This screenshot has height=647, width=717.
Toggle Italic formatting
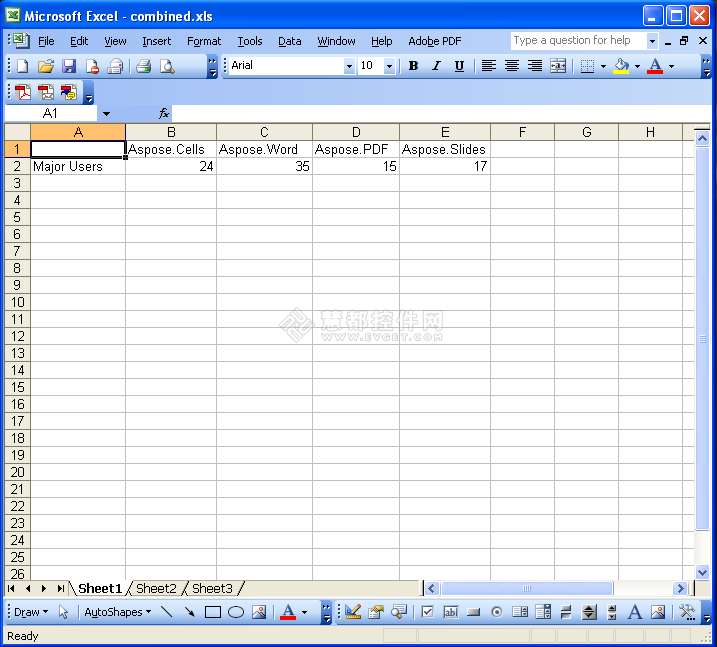[x=436, y=66]
